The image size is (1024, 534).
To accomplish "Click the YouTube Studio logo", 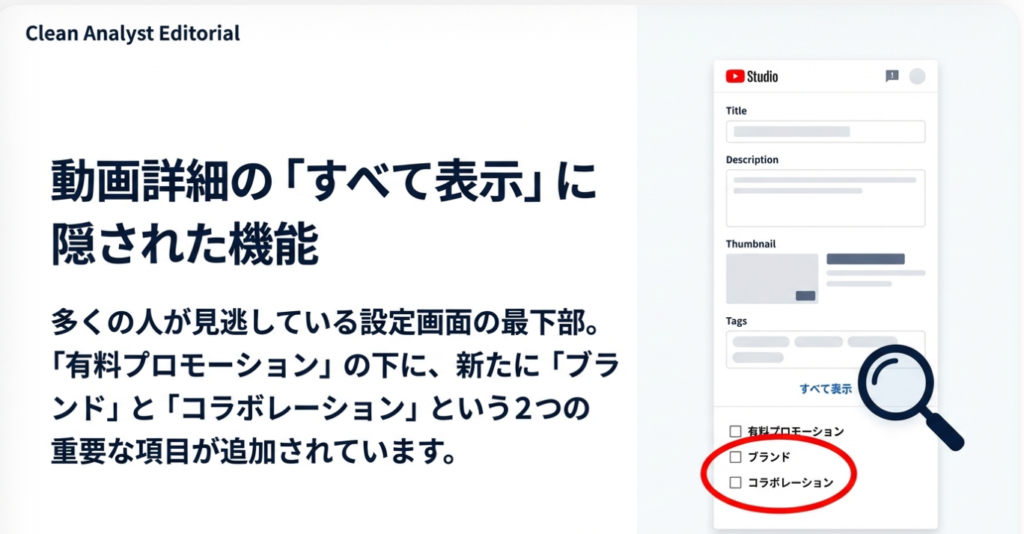I will click(x=752, y=76).
